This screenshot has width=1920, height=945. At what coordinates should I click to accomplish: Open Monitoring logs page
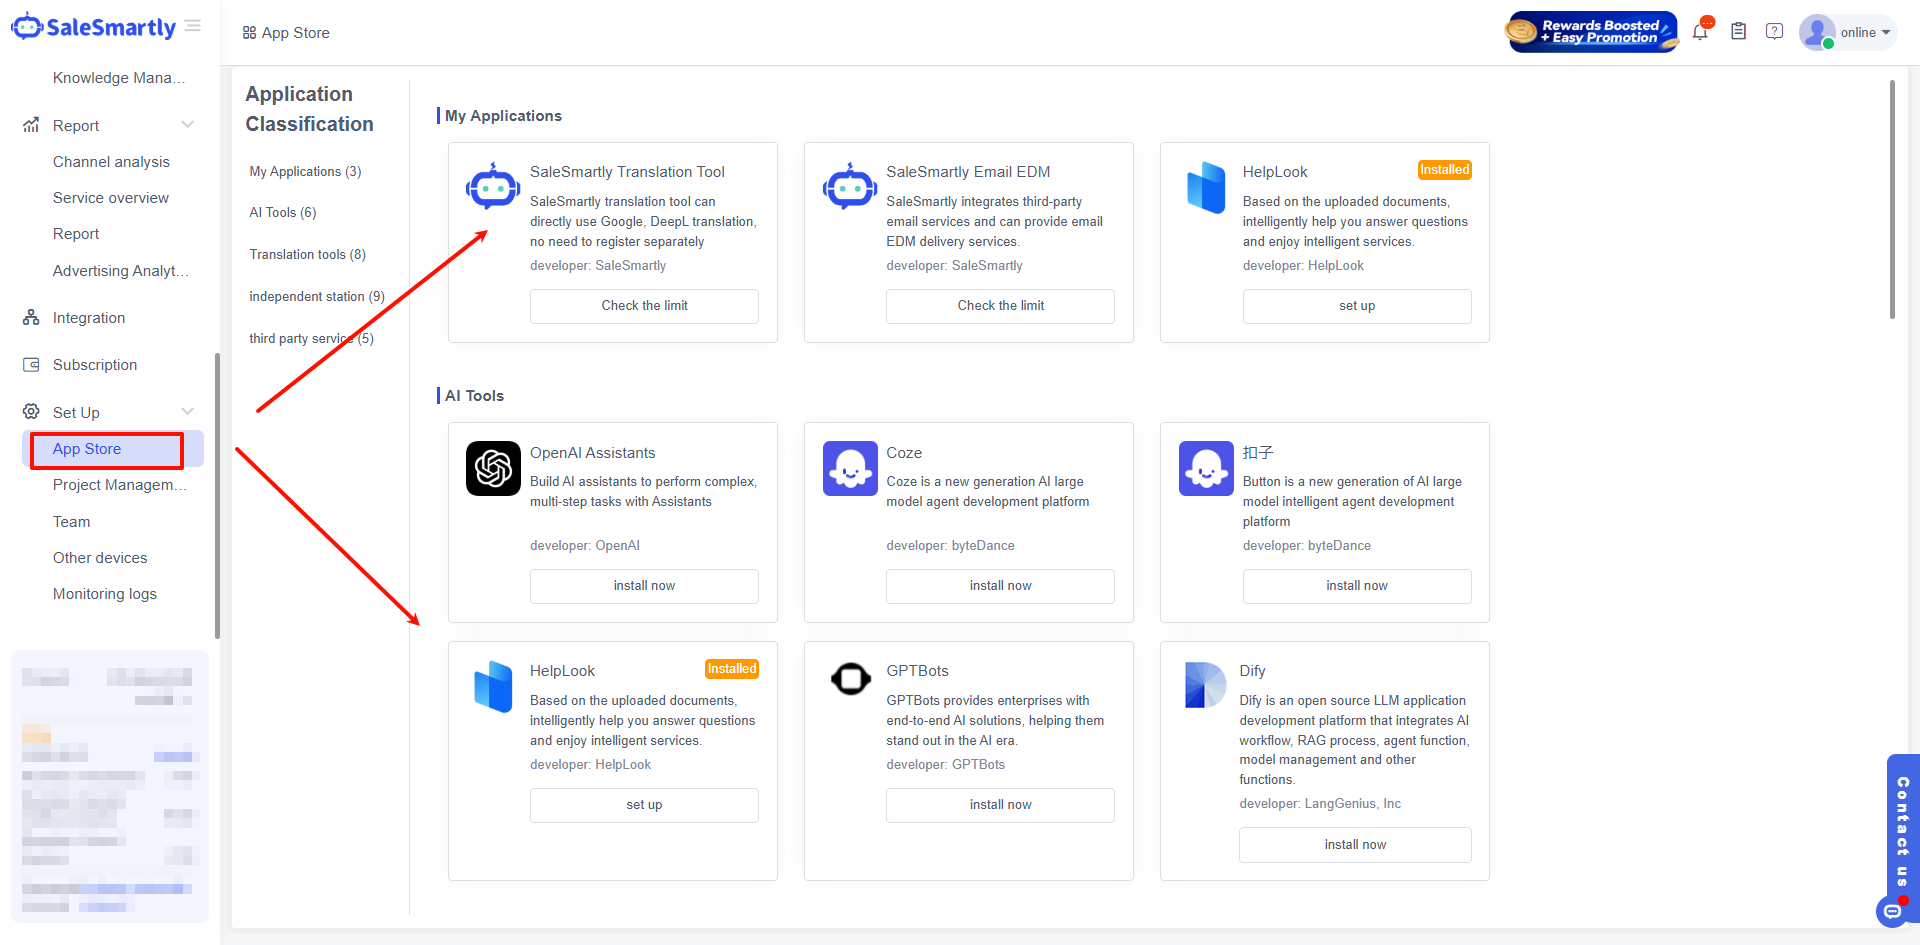pos(105,594)
